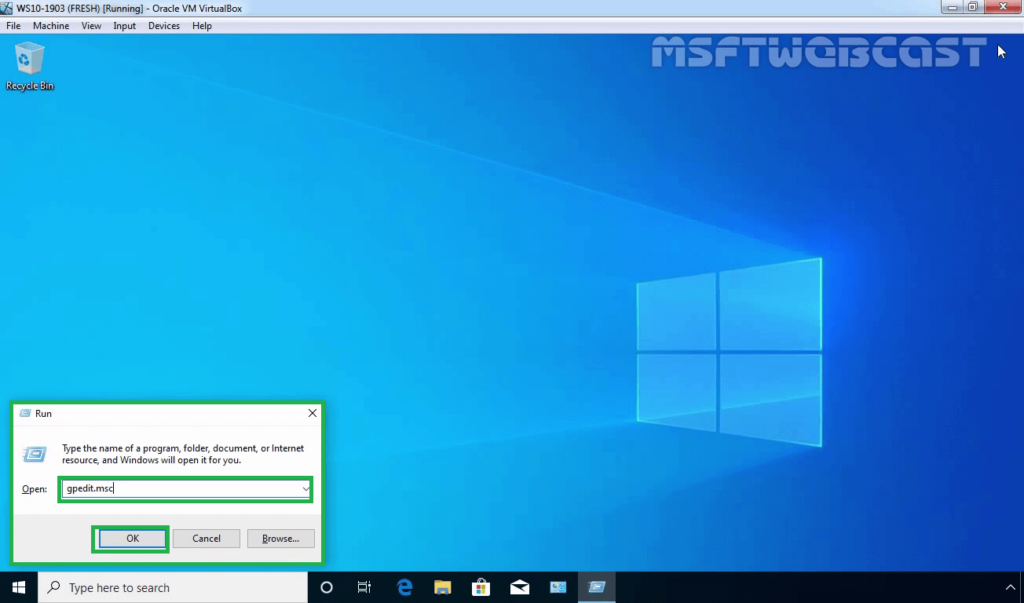This screenshot has width=1024, height=603.
Task: Open File Explorer from taskbar
Action: pos(443,587)
